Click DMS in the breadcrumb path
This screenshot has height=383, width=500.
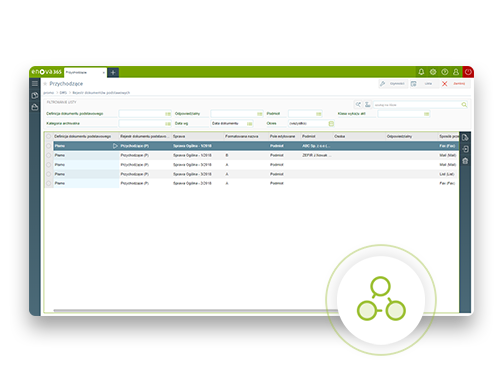click(x=63, y=93)
